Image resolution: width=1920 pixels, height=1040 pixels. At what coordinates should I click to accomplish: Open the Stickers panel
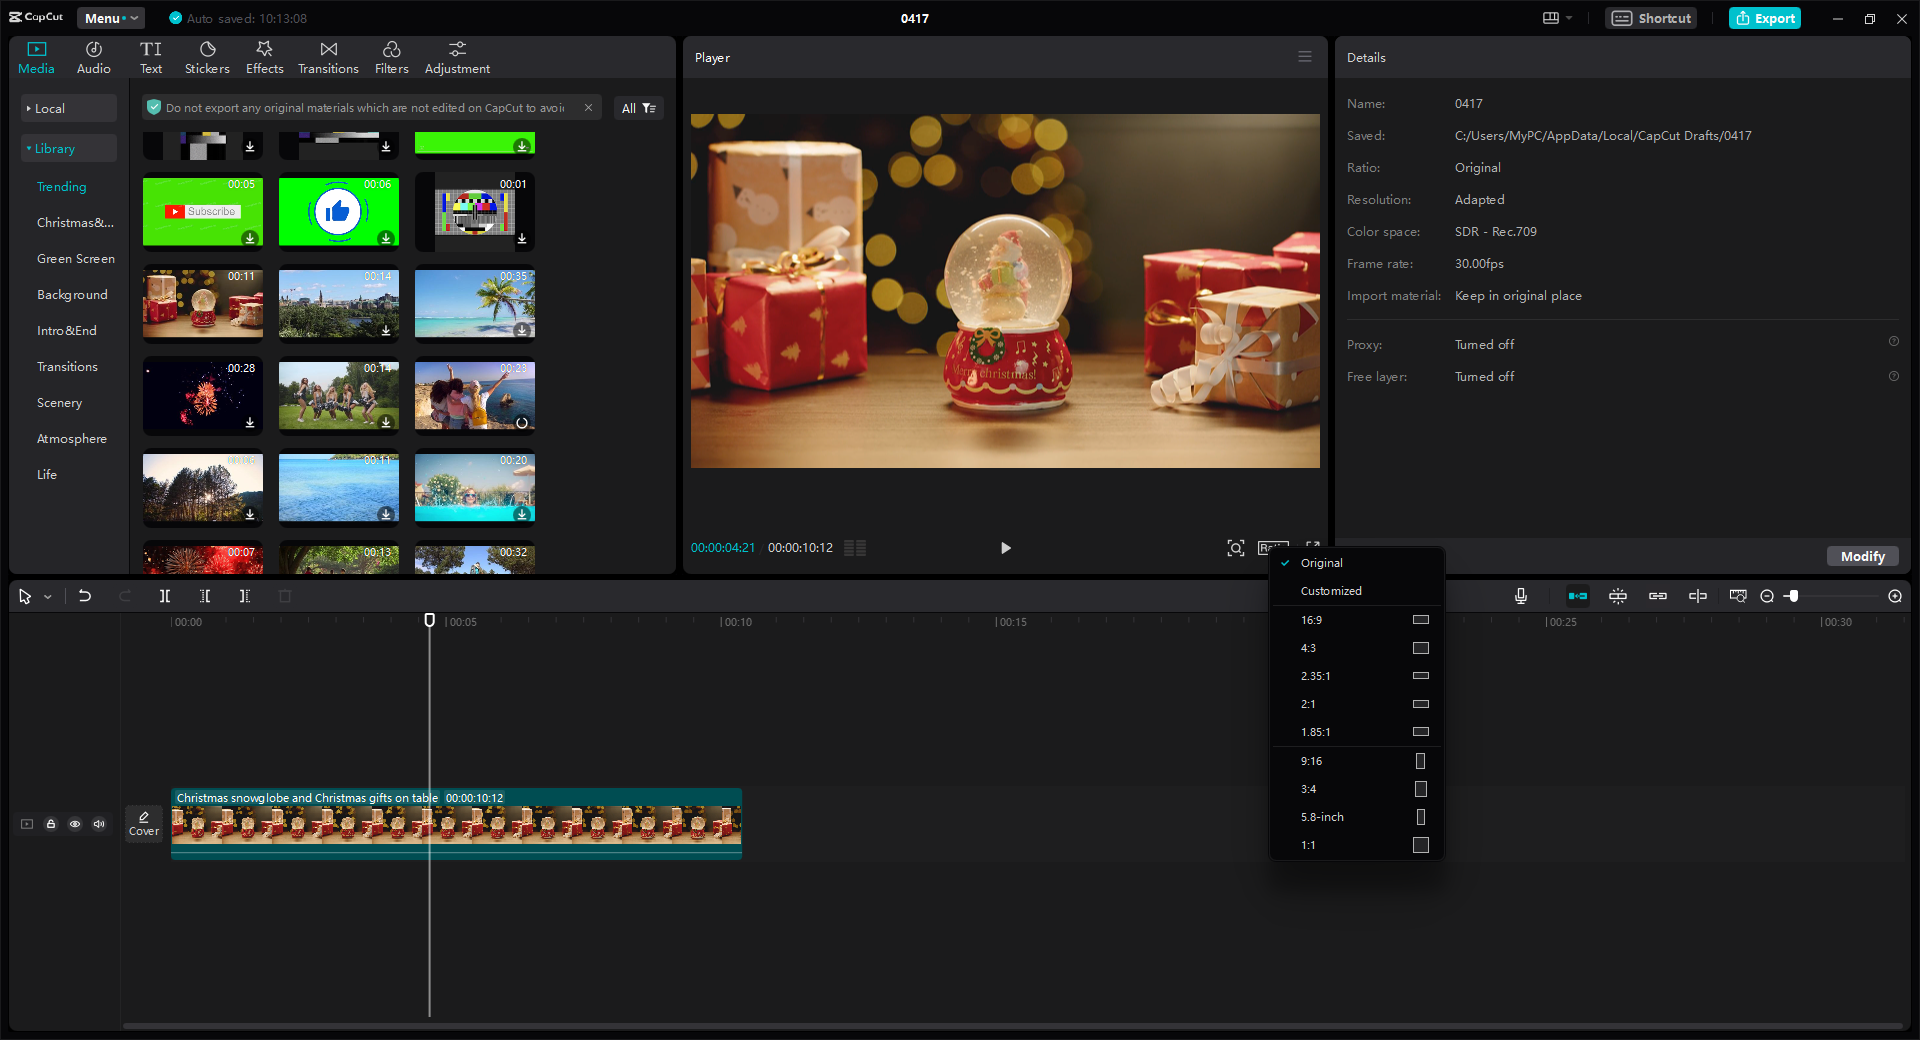(207, 56)
